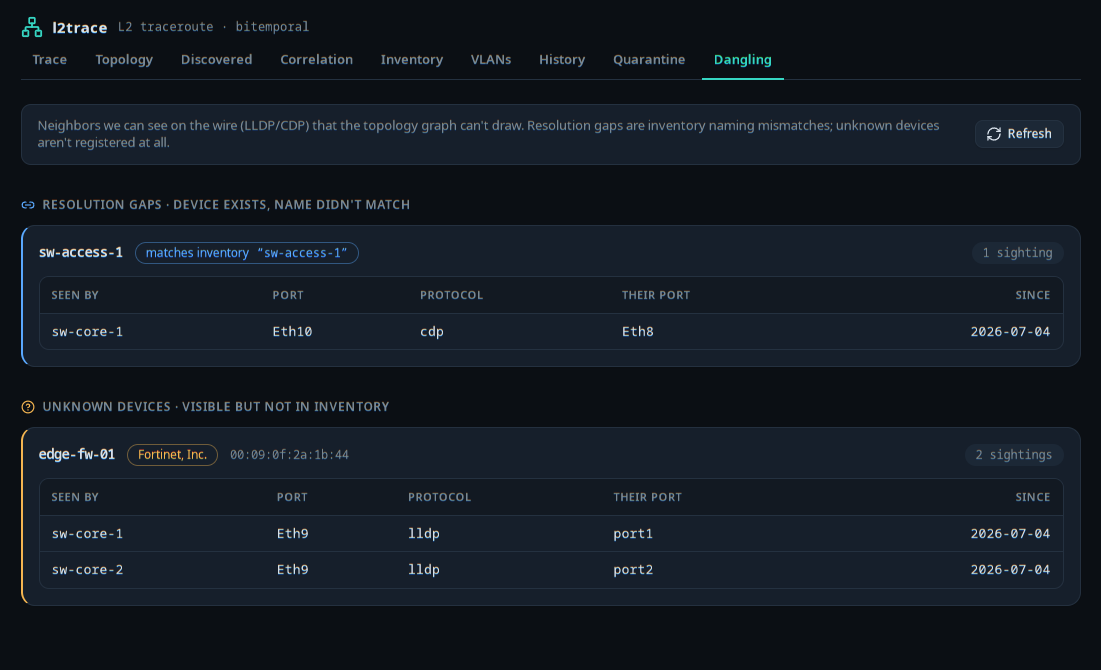Click the l2trace network logo icon
This screenshot has width=1101, height=670.
click(32, 27)
